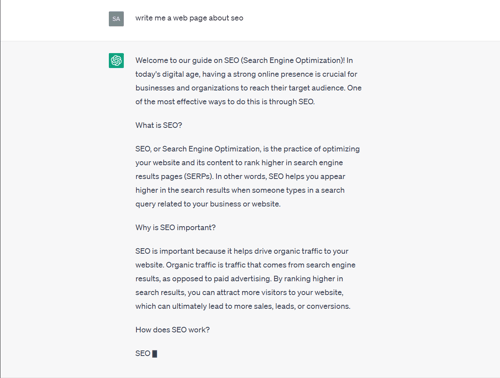Image resolution: width=500 pixels, height=378 pixels.
Task: Click the line 'which can ultimately lead to more sales'
Action: [x=243, y=306]
